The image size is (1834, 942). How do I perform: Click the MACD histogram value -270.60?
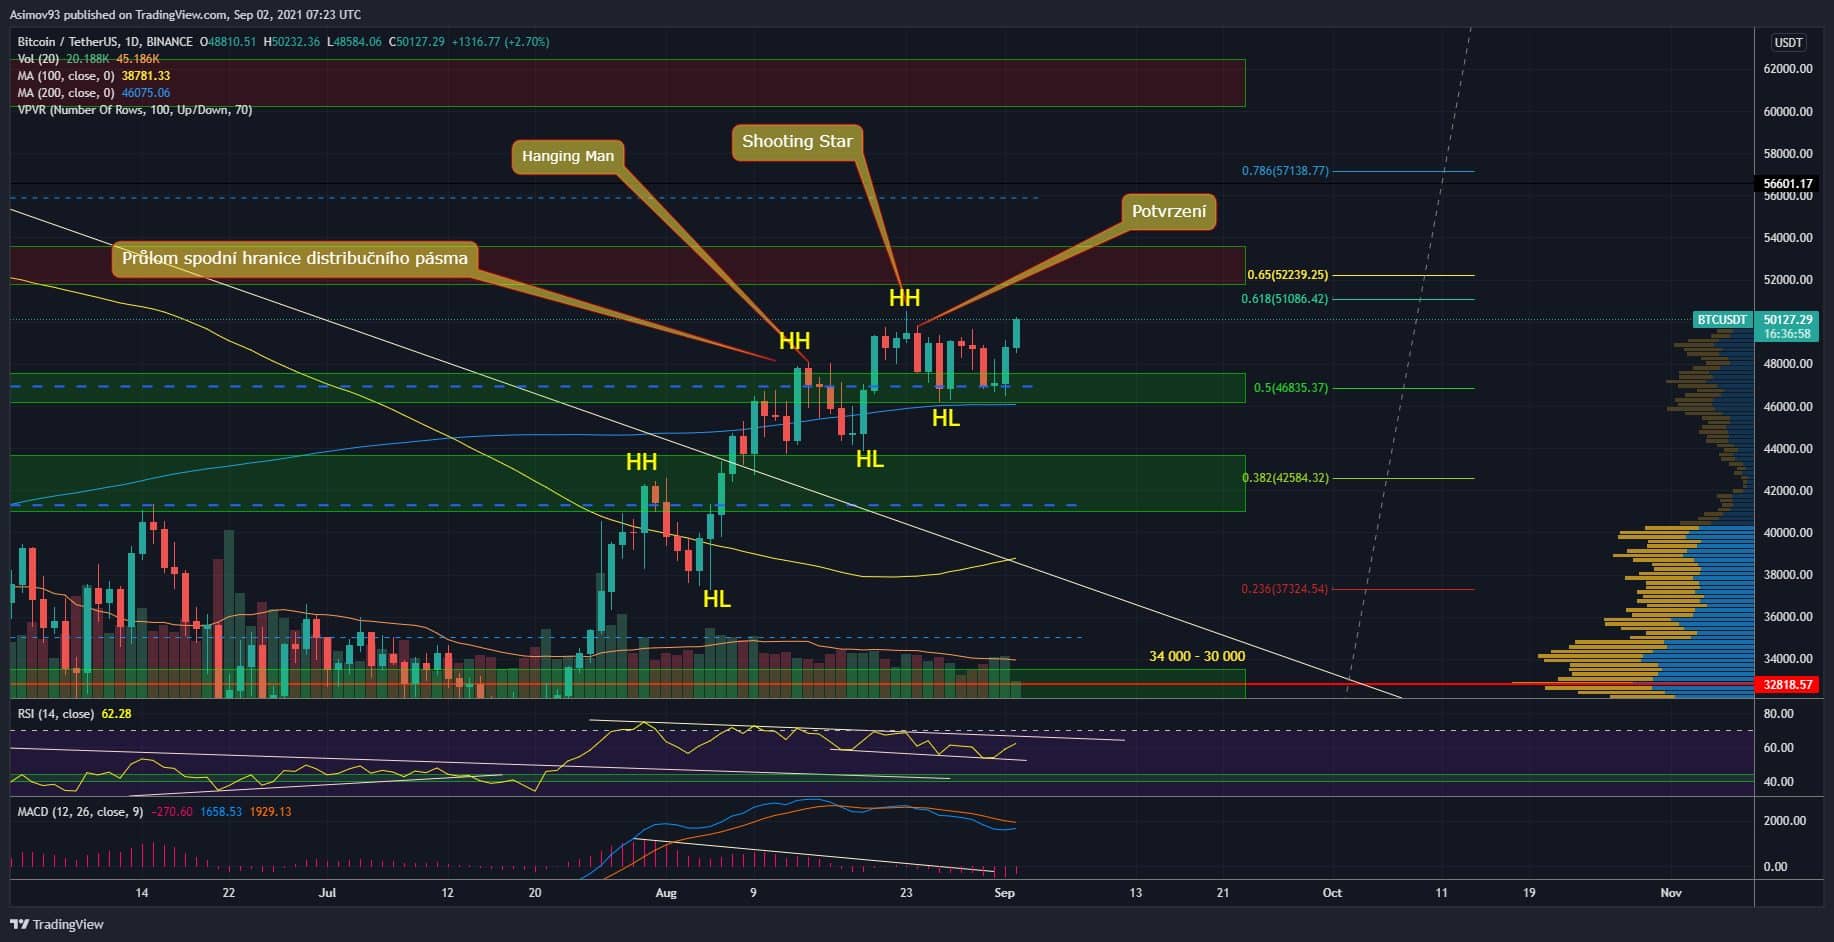click(x=172, y=812)
